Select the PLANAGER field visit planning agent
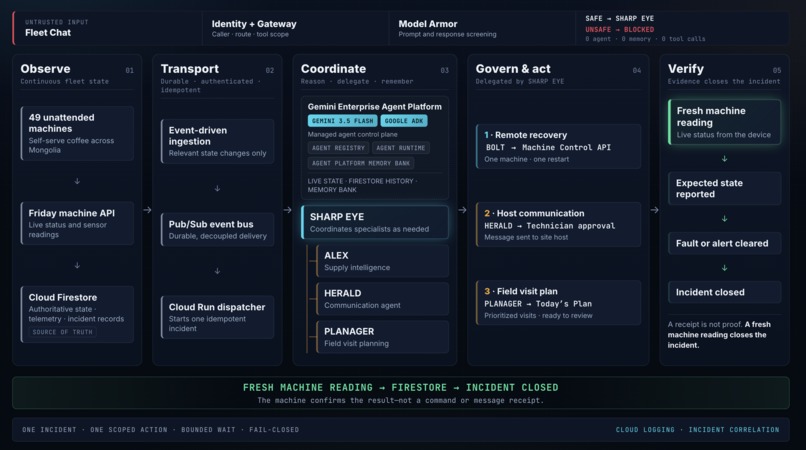The height and width of the screenshot is (450, 806). coord(382,337)
